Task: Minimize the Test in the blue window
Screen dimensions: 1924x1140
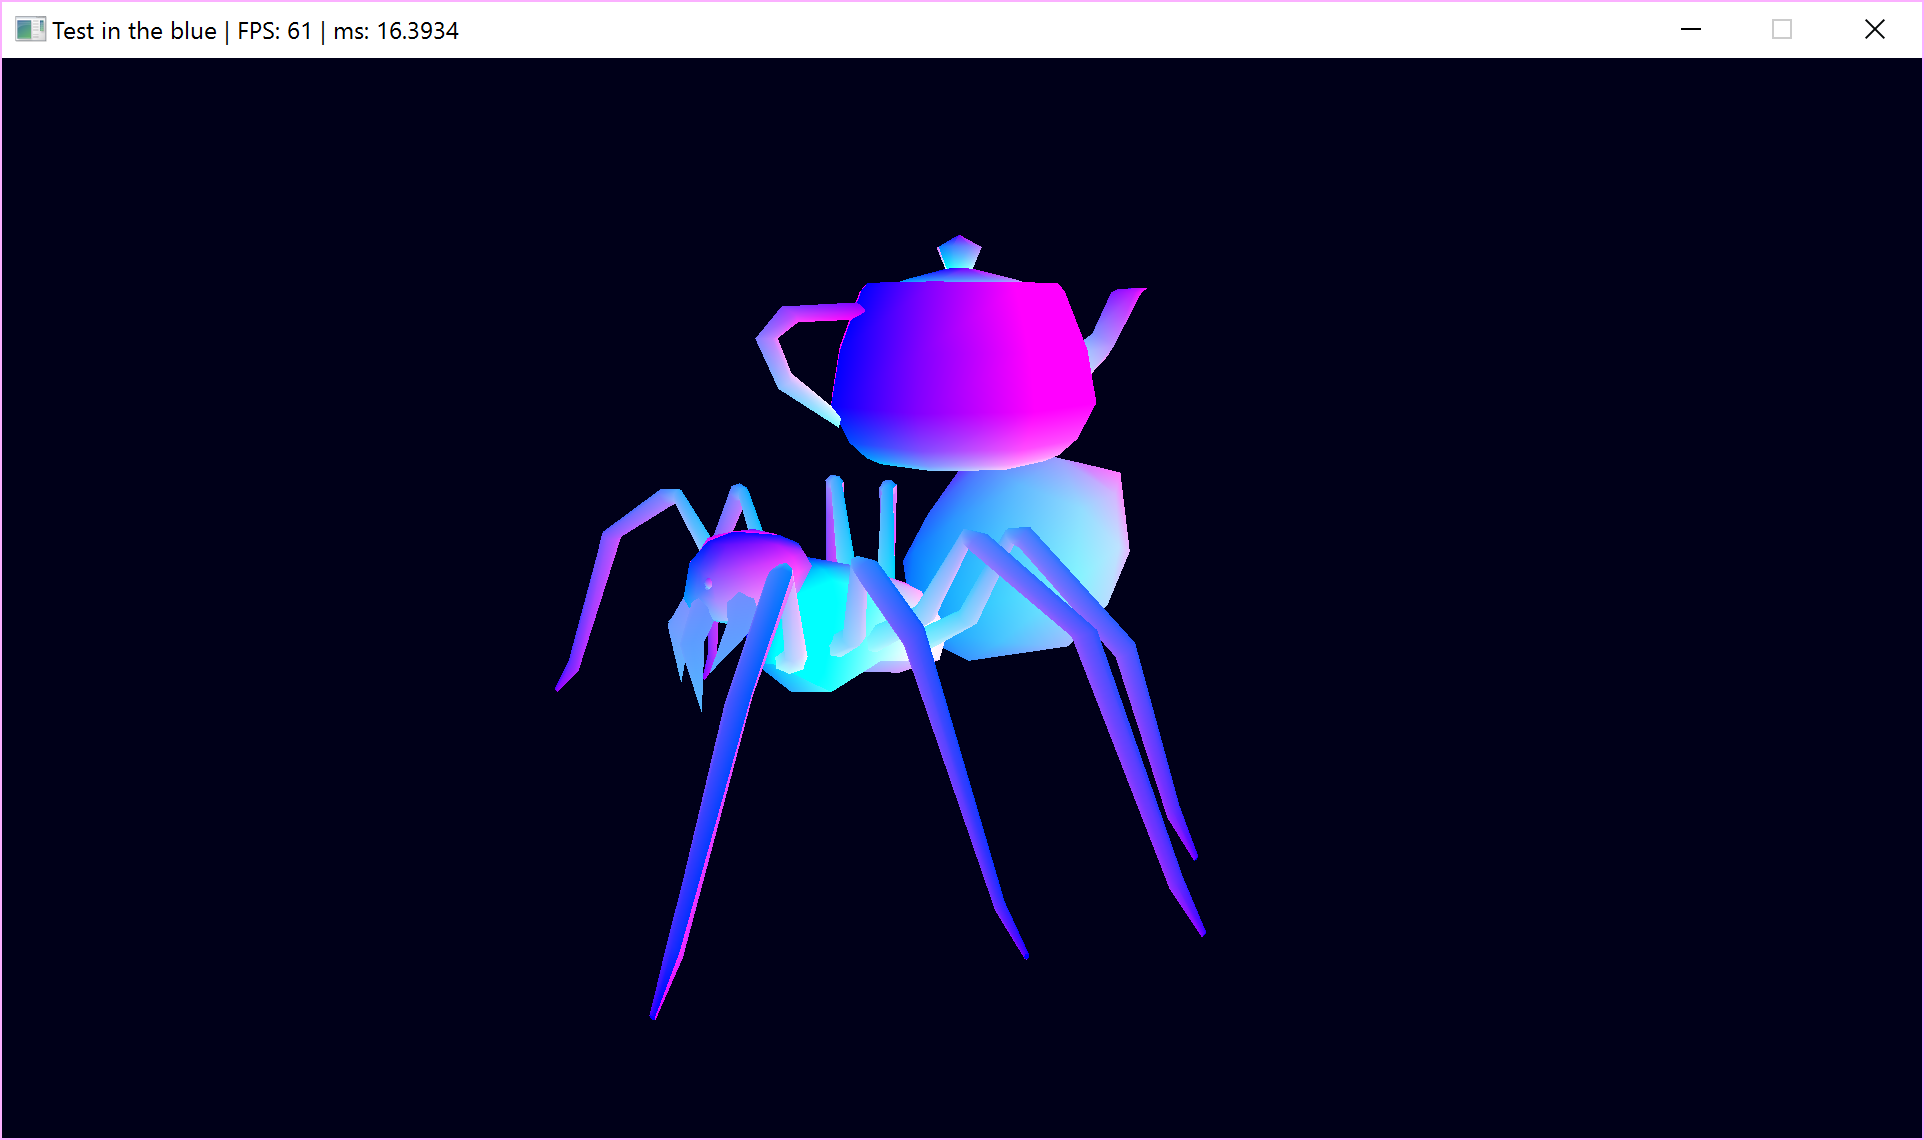Action: point(1690,30)
